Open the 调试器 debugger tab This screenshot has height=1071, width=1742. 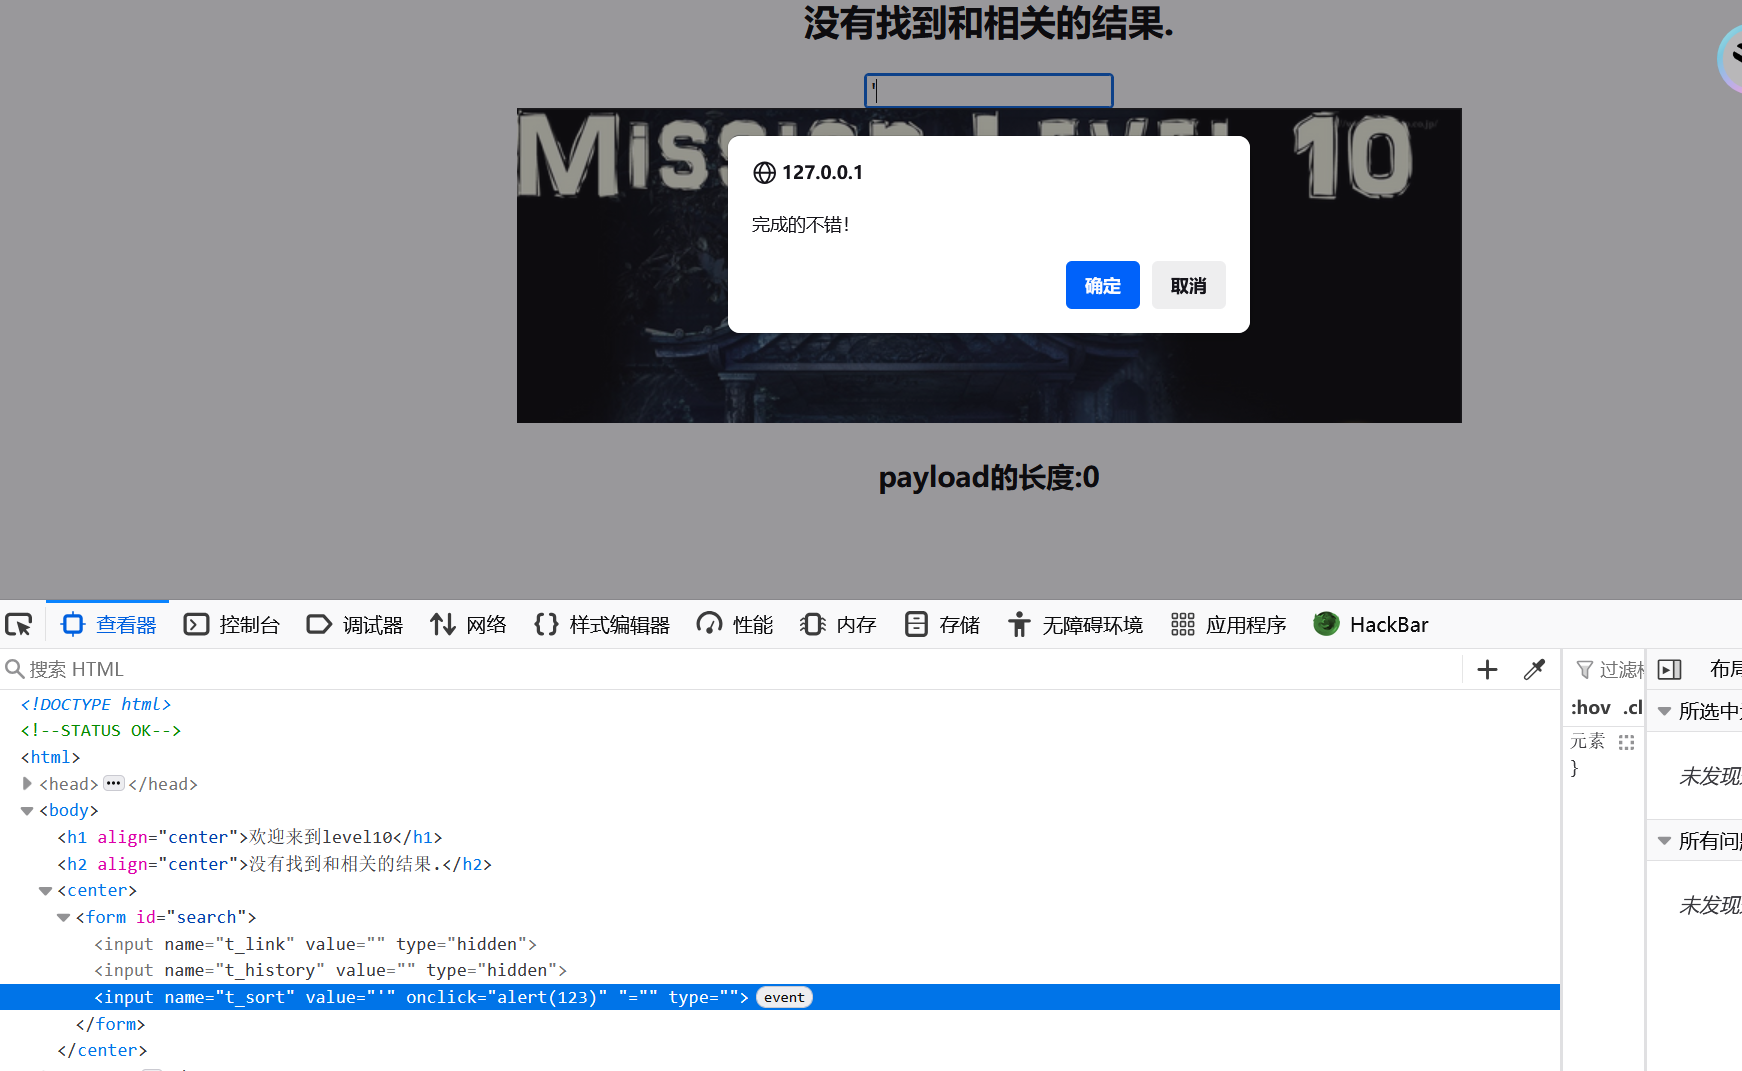coord(354,625)
